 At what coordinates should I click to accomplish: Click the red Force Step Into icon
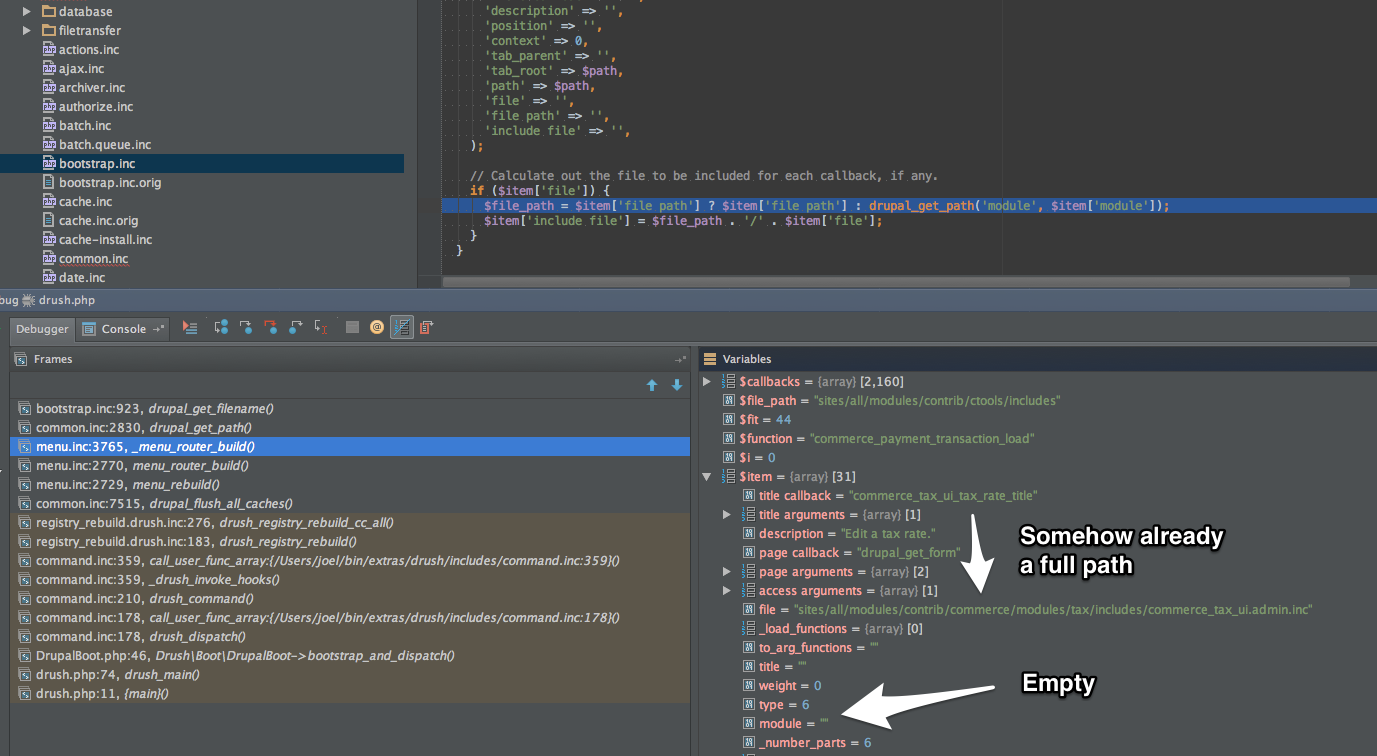[x=271, y=328]
